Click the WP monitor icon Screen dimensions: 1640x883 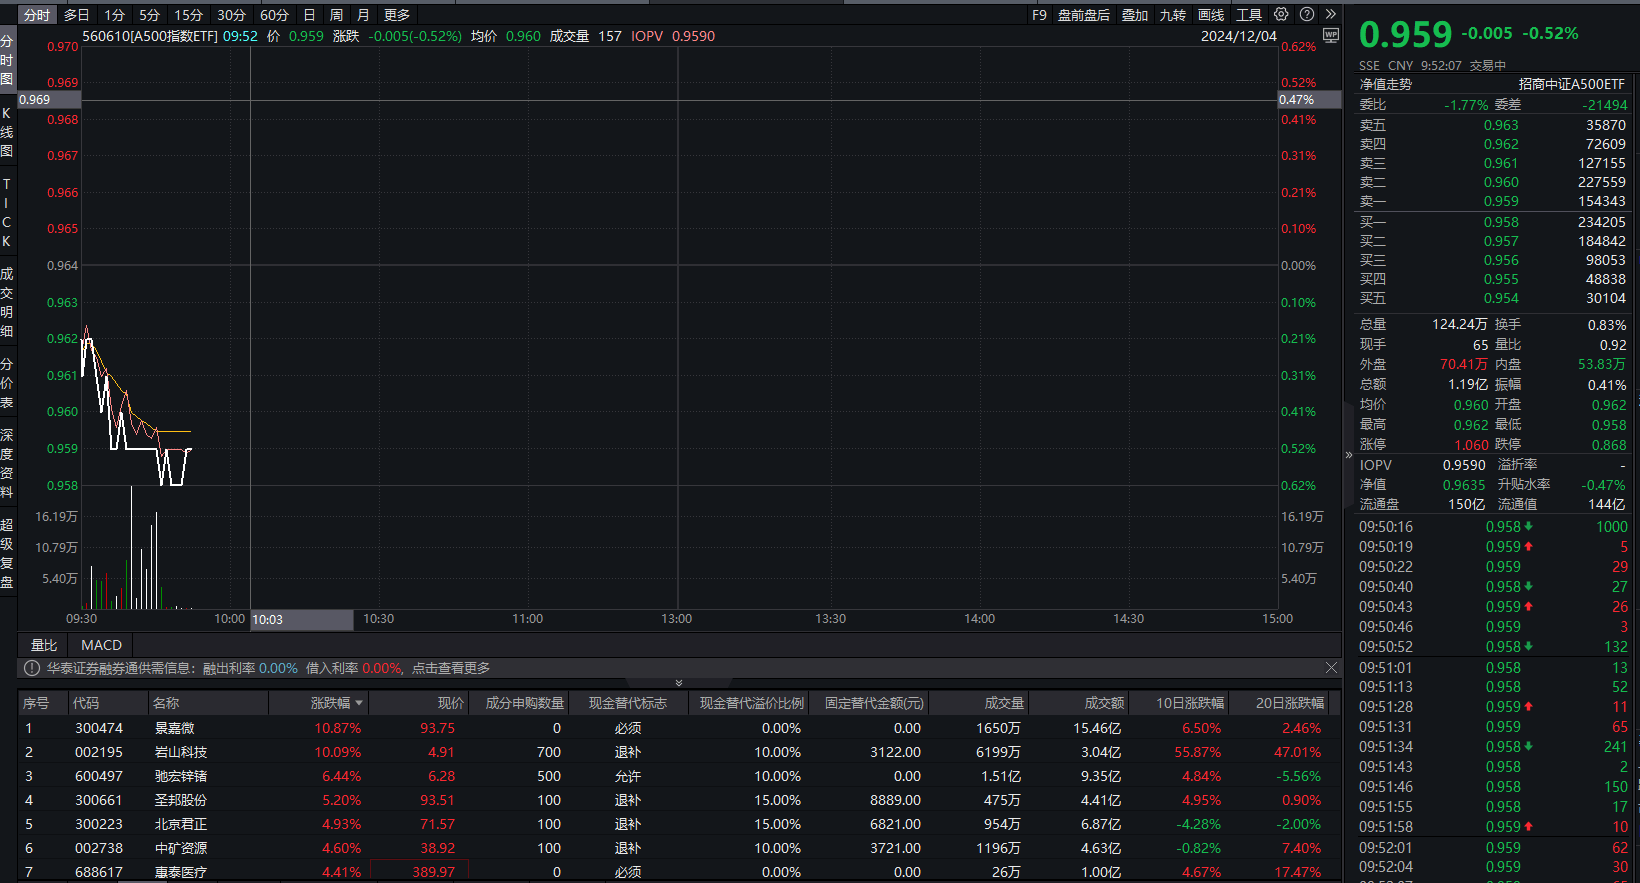point(1331,35)
